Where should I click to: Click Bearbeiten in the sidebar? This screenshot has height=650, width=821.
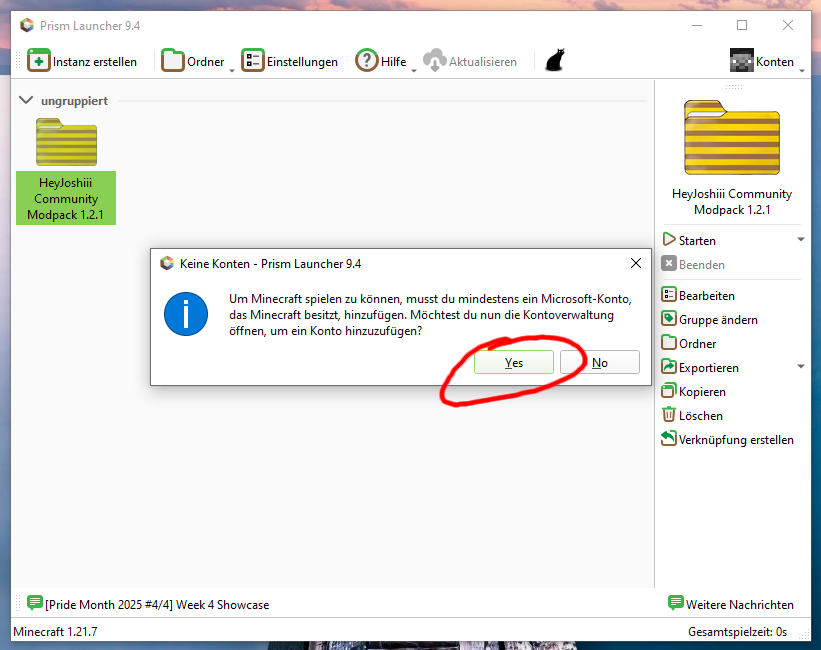click(706, 295)
